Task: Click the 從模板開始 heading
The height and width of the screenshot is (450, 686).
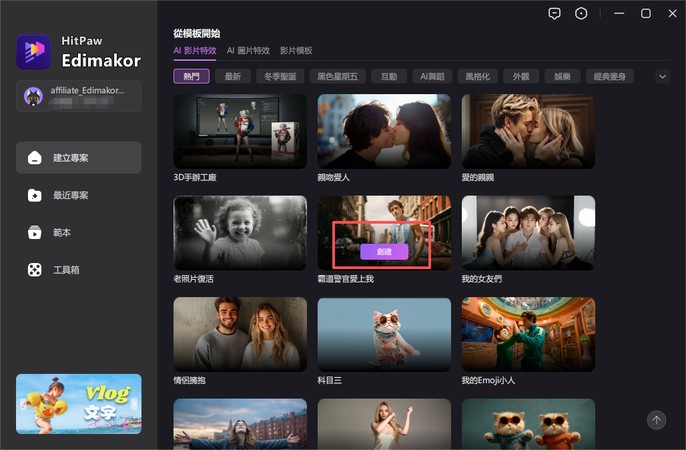Action: click(x=197, y=33)
